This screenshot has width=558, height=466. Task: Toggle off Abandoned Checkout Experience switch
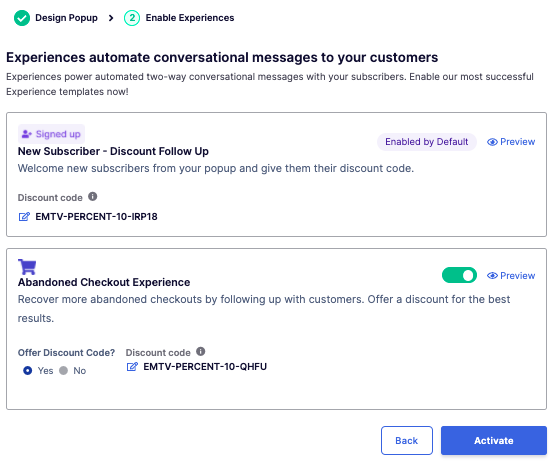coord(459,275)
